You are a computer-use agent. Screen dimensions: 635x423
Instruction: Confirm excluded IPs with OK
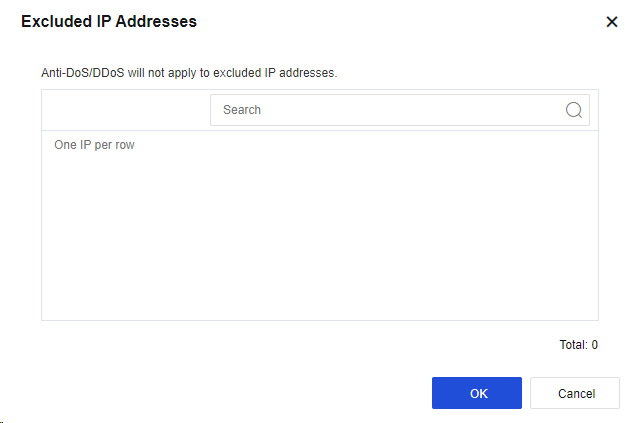pyautogui.click(x=477, y=393)
